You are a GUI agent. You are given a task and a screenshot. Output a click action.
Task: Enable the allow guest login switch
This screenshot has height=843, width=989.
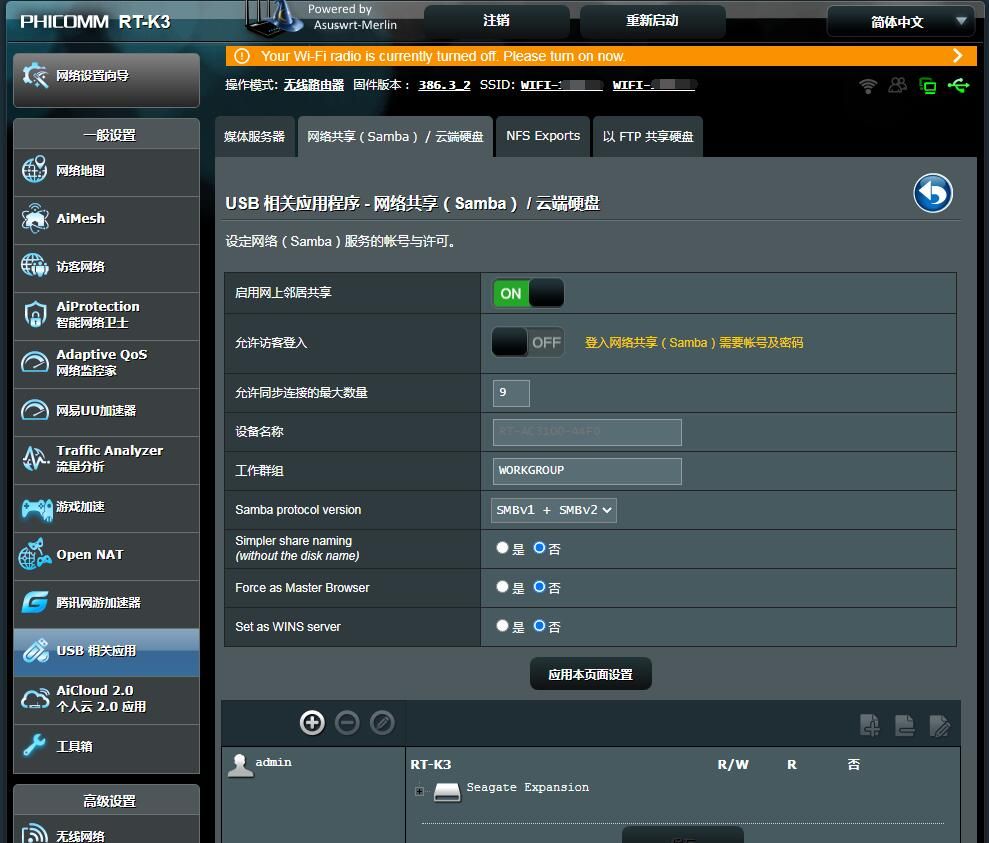(x=528, y=342)
